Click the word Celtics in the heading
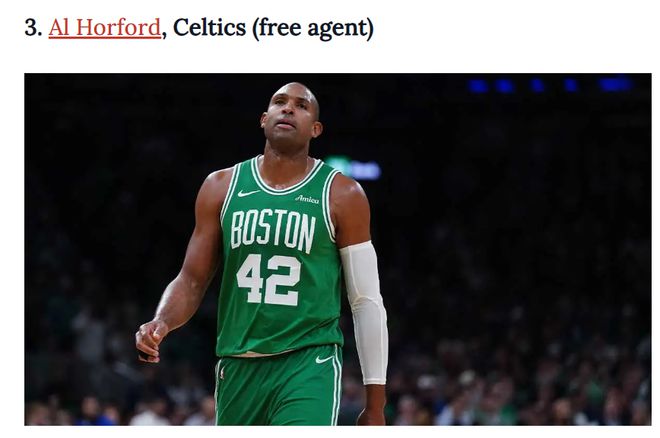This screenshot has width=660, height=438. pyautogui.click(x=209, y=28)
